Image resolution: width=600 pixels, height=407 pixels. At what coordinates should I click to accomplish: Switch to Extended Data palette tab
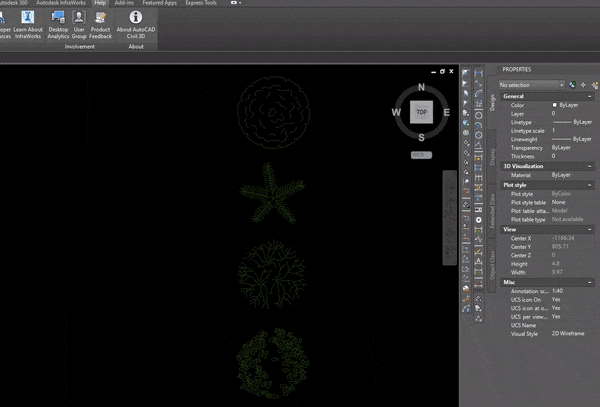[492, 211]
